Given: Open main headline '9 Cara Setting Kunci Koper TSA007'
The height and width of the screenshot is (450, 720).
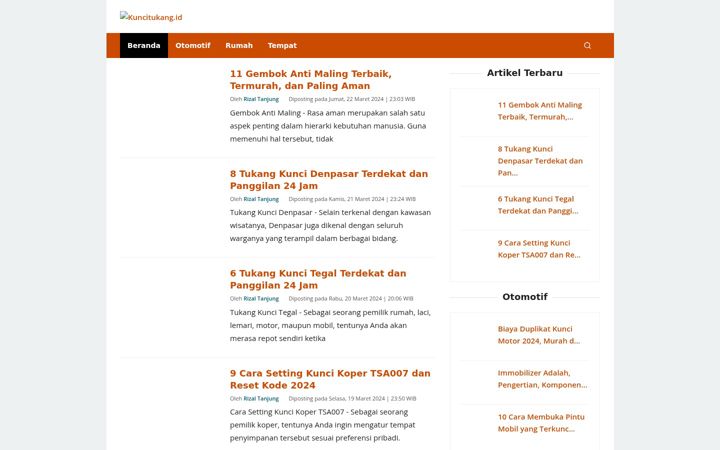Looking at the screenshot, I should coord(330,379).
